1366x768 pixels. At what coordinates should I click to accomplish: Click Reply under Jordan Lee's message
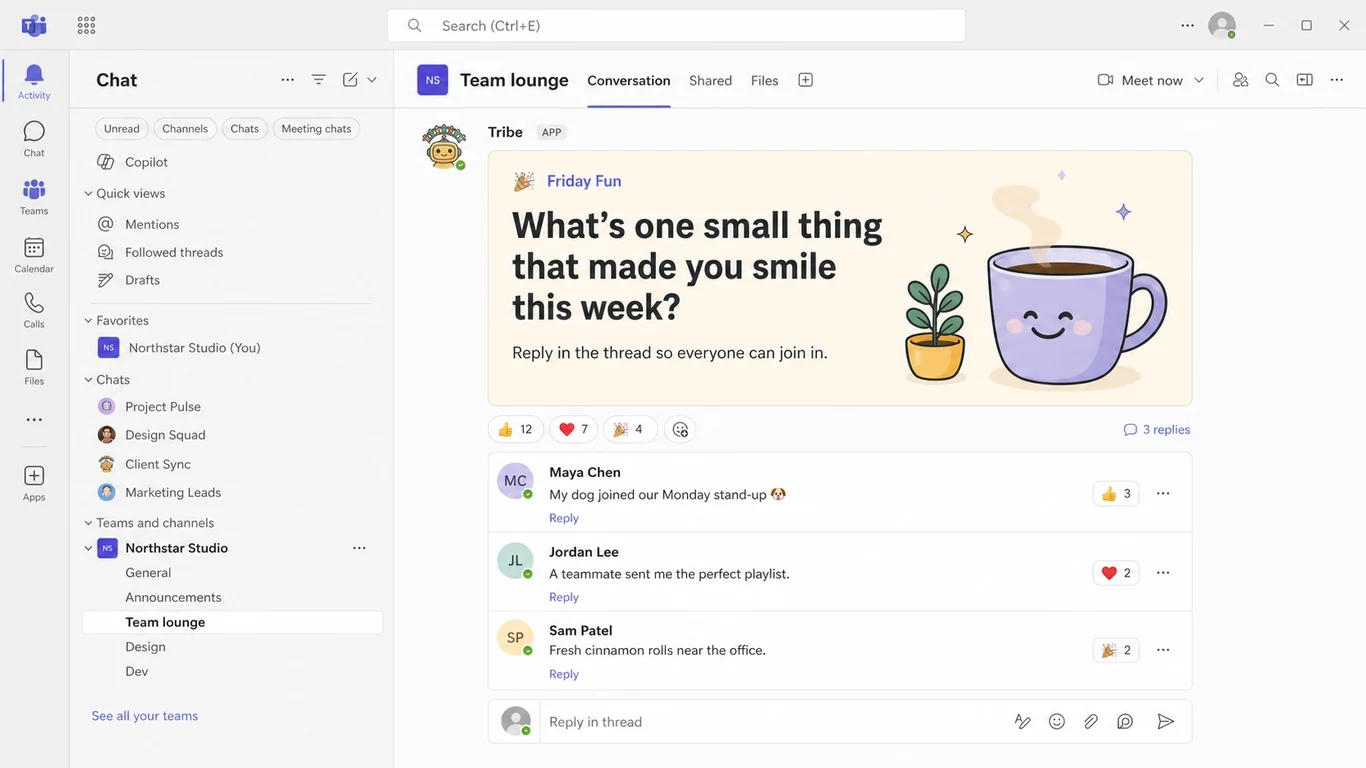coord(564,597)
